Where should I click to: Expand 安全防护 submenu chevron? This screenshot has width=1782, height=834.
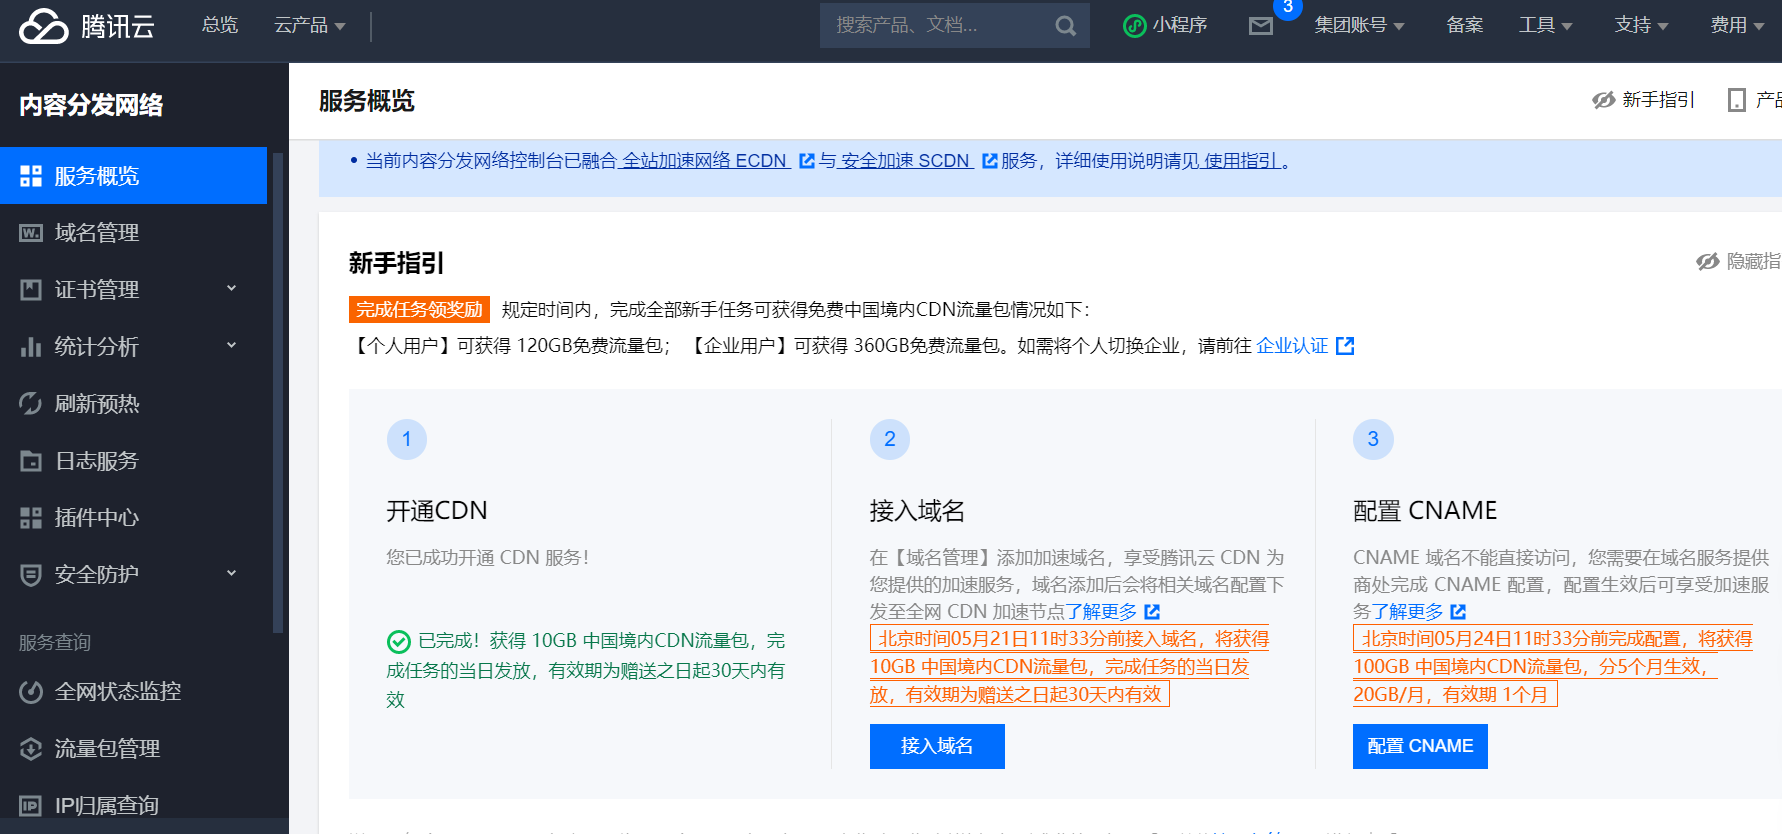coord(232,573)
